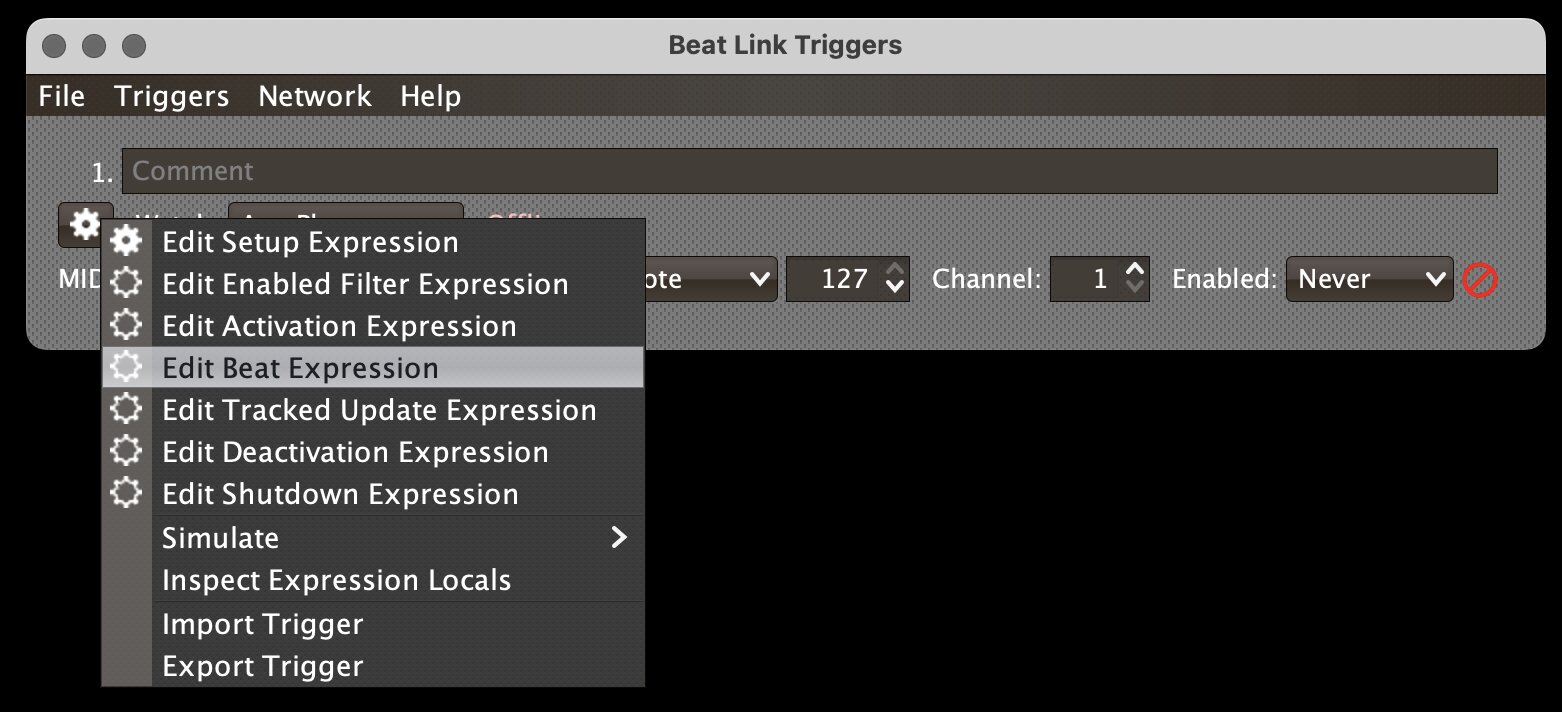Click the gear icon beside Edit Tracked Update Expression

(x=126, y=410)
